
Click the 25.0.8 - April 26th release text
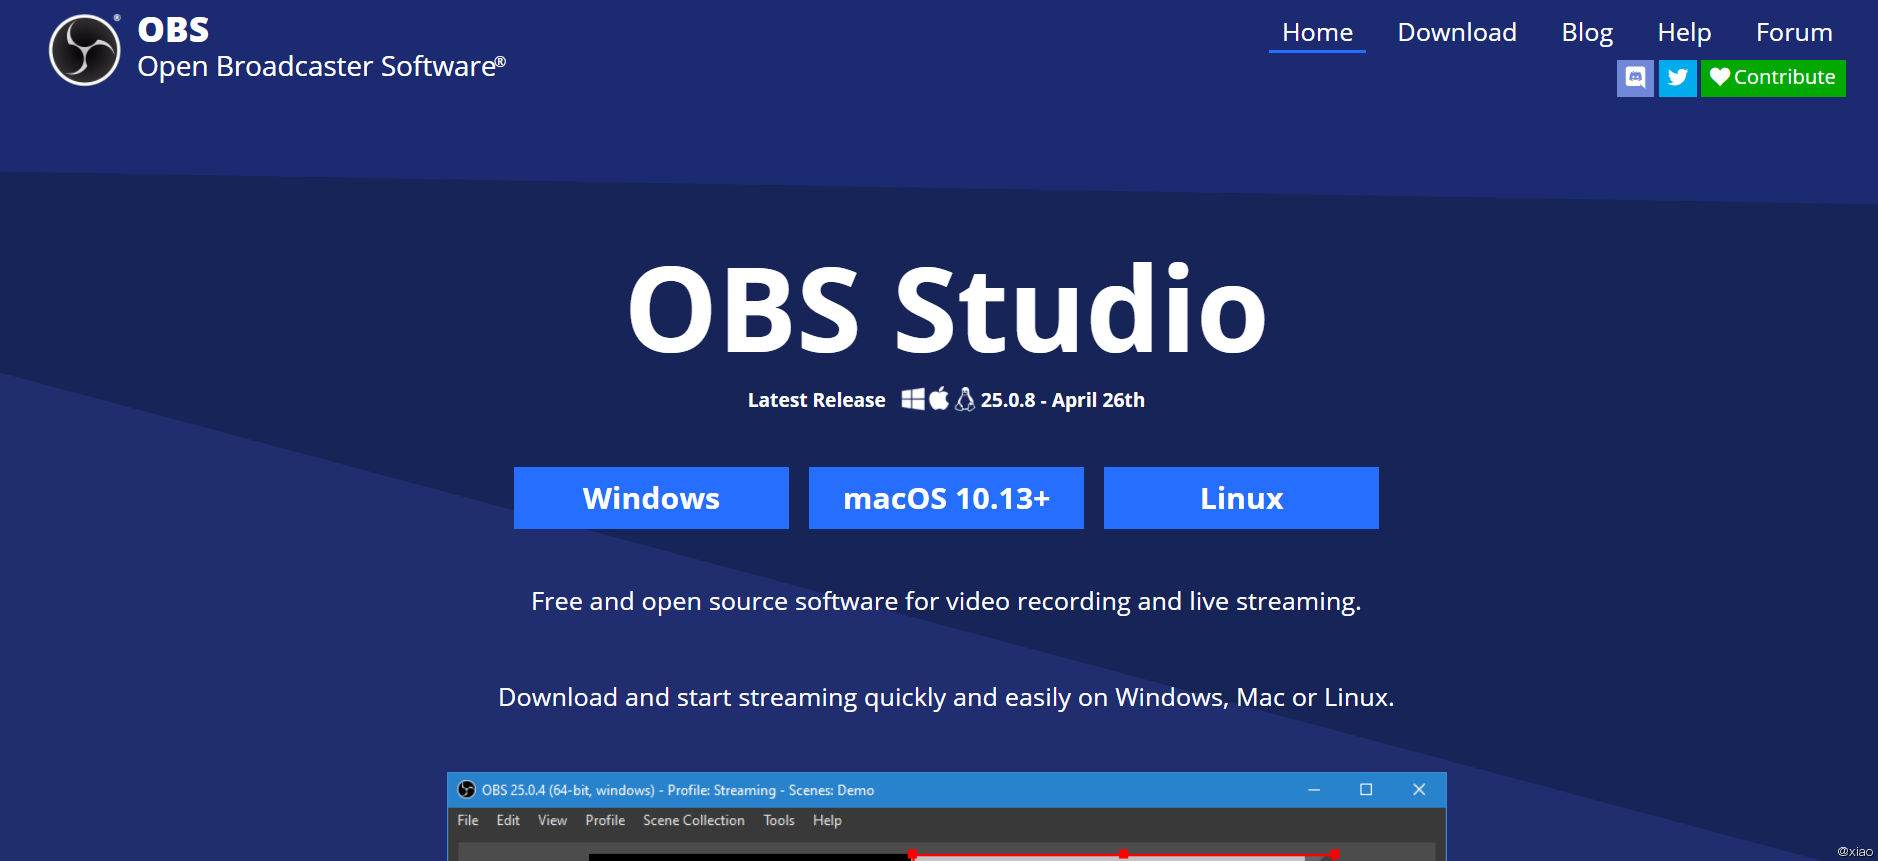[1062, 400]
